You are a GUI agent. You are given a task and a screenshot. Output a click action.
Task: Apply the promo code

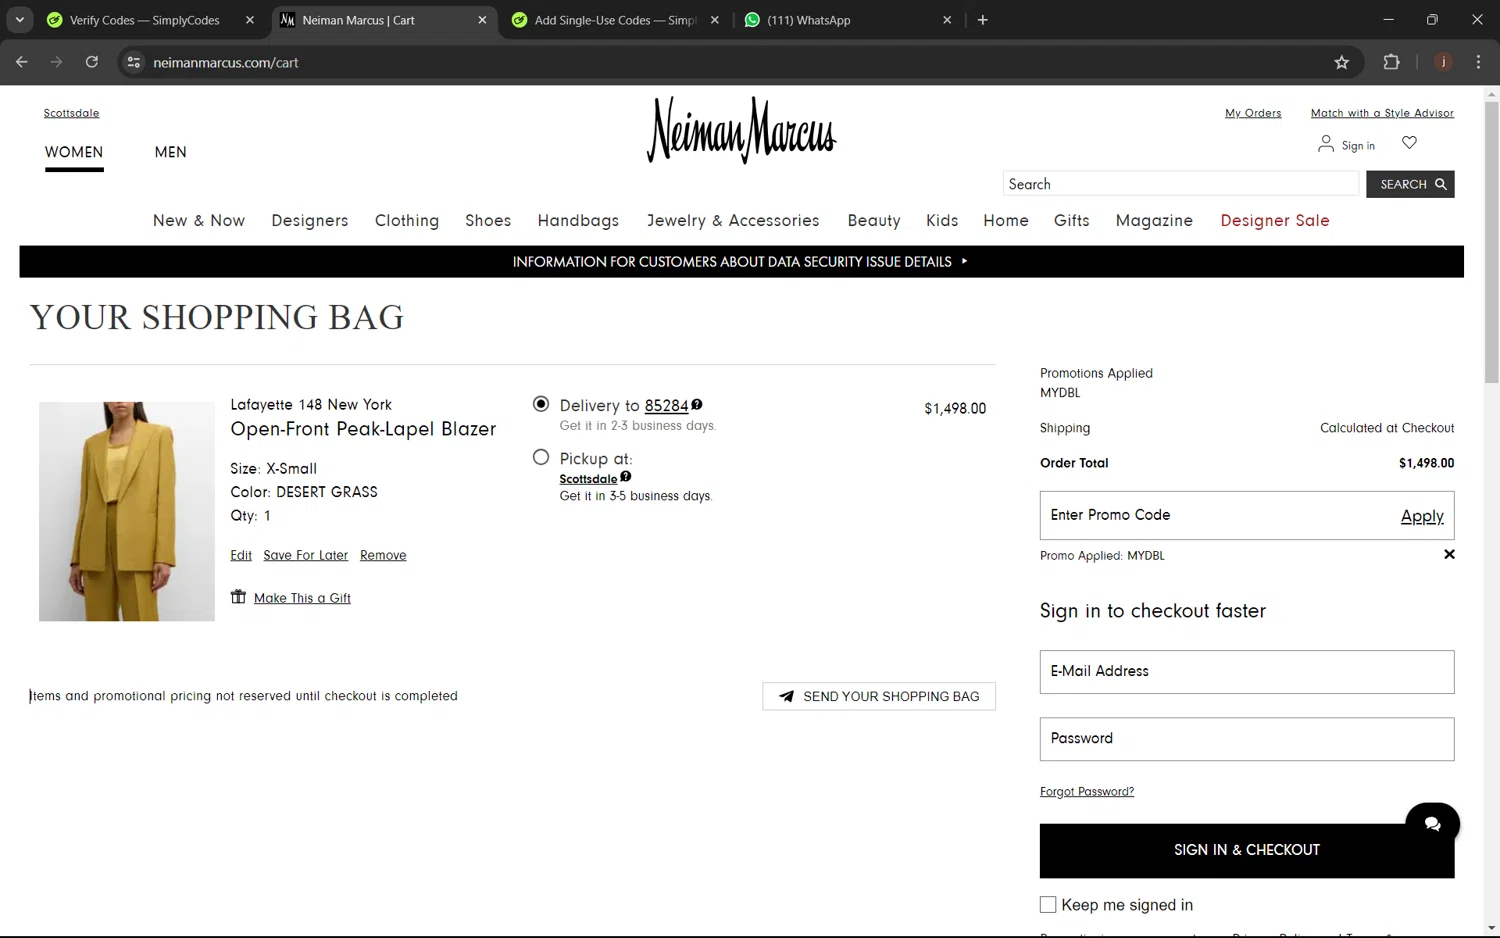1422,516
